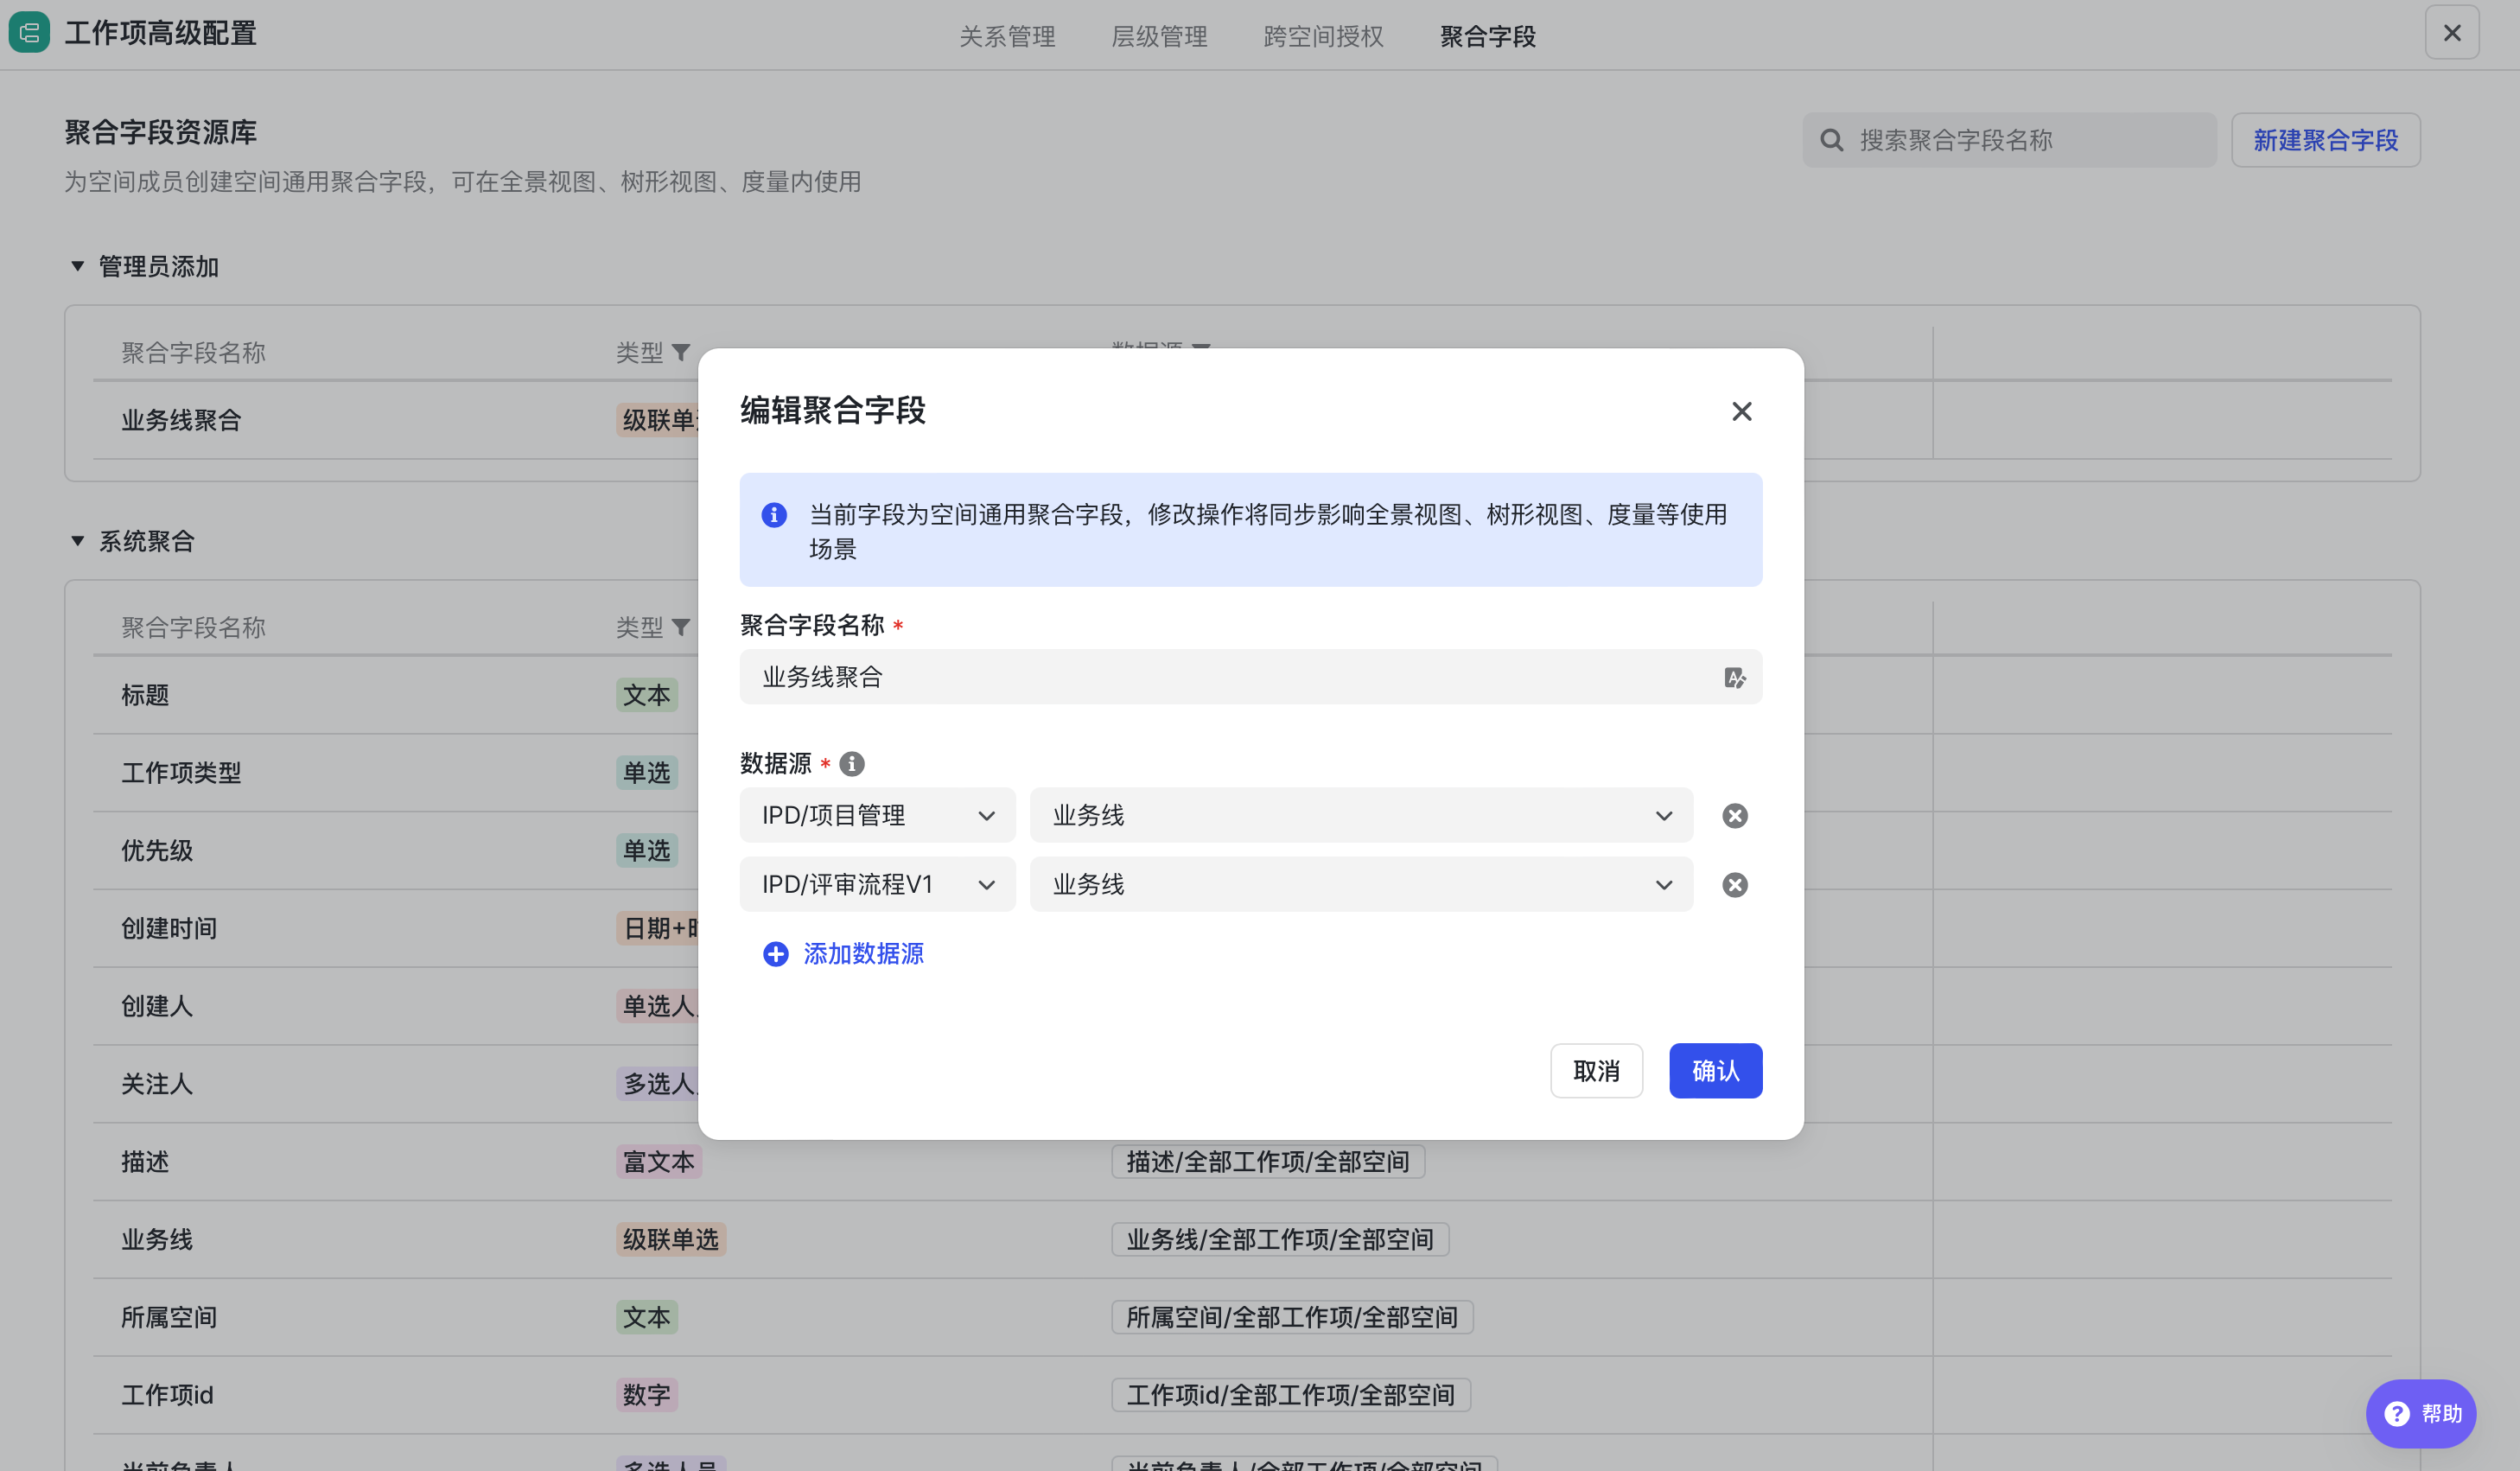Collapse the 系统聚合 section
This screenshot has height=1471, width=2520.
click(x=77, y=541)
